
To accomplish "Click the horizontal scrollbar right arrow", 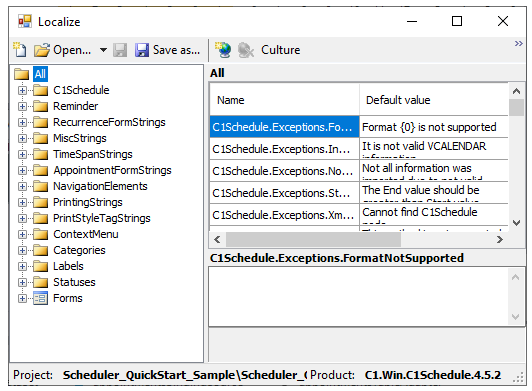I will 499,240.
